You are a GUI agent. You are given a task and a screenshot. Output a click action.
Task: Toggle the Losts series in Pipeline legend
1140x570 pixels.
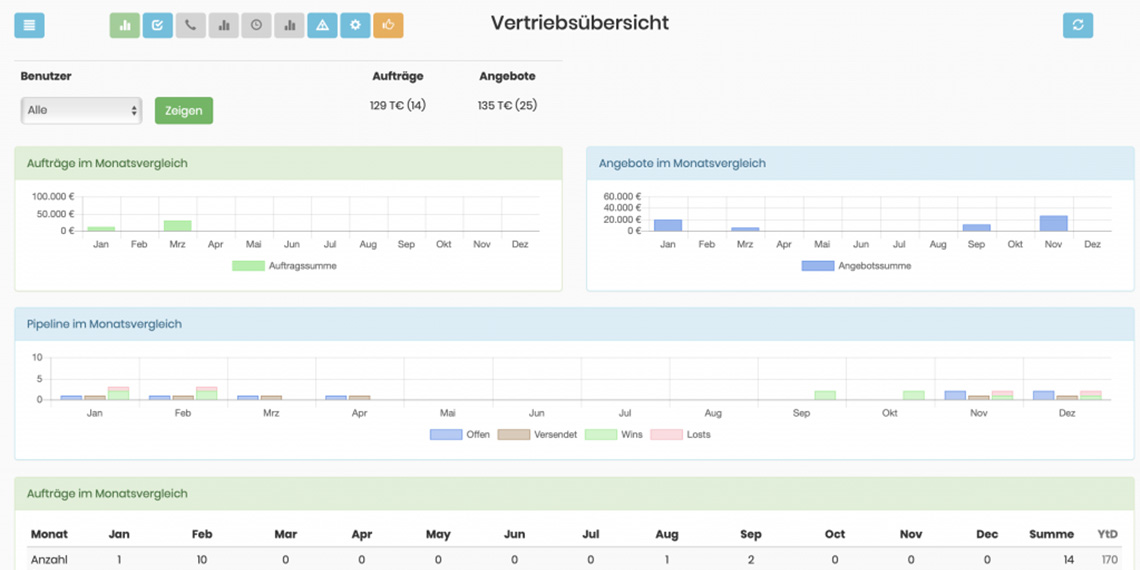tap(698, 435)
